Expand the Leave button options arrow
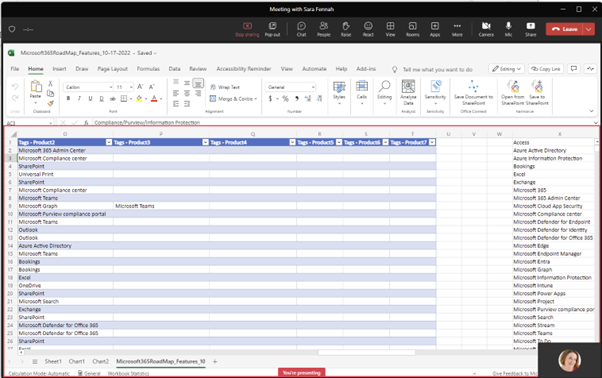This screenshot has width=602, height=378. 589,29
